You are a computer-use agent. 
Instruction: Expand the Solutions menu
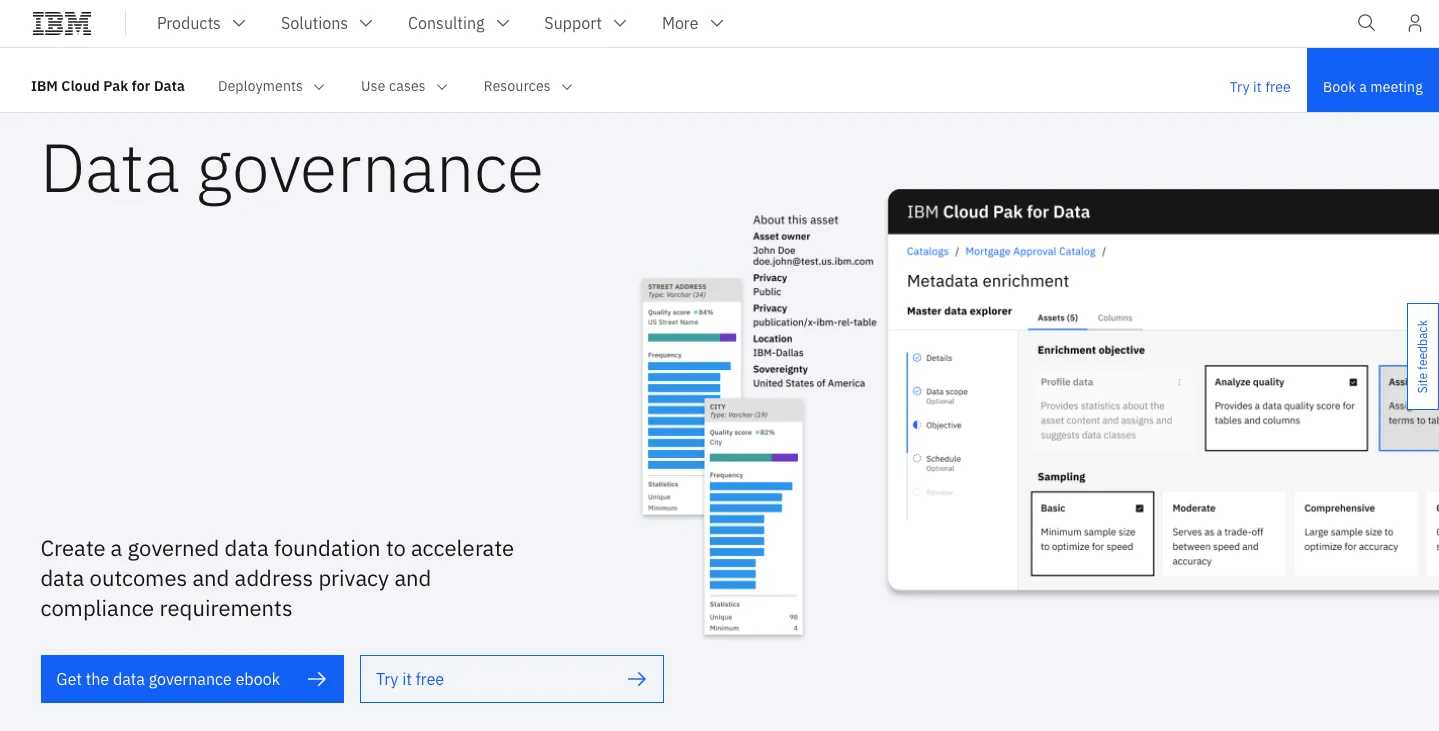tap(327, 23)
